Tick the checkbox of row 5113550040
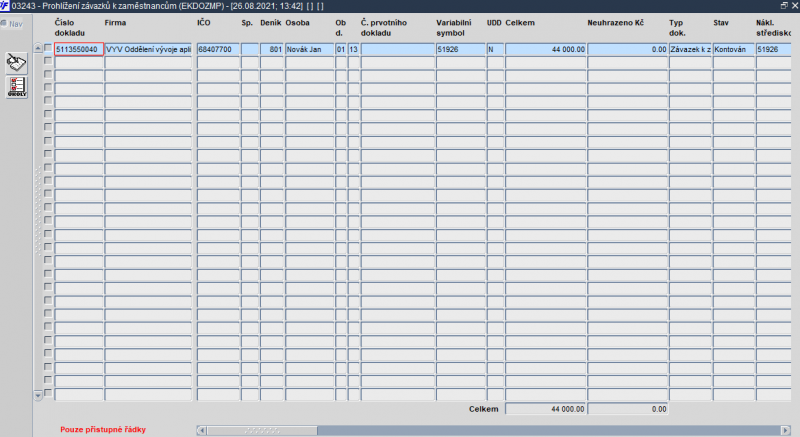This screenshot has width=800, height=437. tap(48, 47)
